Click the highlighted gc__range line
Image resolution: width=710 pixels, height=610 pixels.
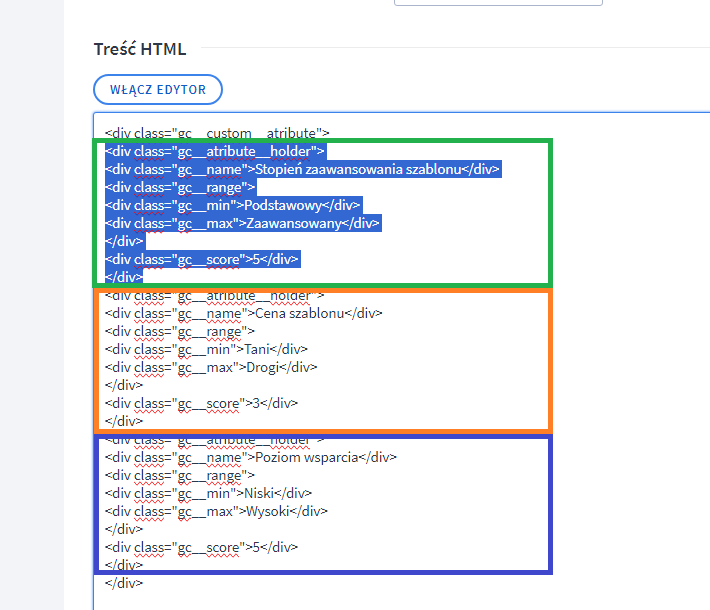pyautogui.click(x=180, y=187)
